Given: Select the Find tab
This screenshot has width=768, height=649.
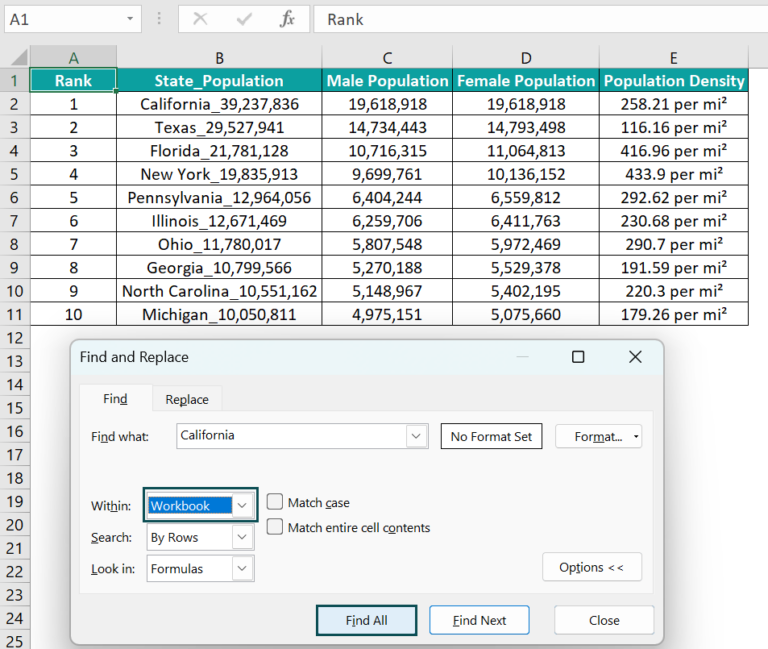Looking at the screenshot, I should 115,399.
